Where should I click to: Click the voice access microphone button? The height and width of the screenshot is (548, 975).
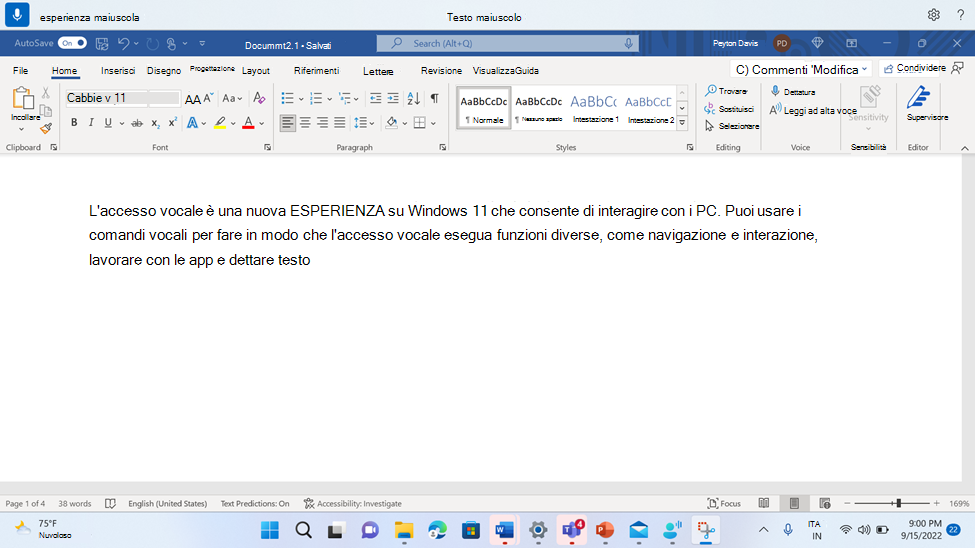[17, 14]
